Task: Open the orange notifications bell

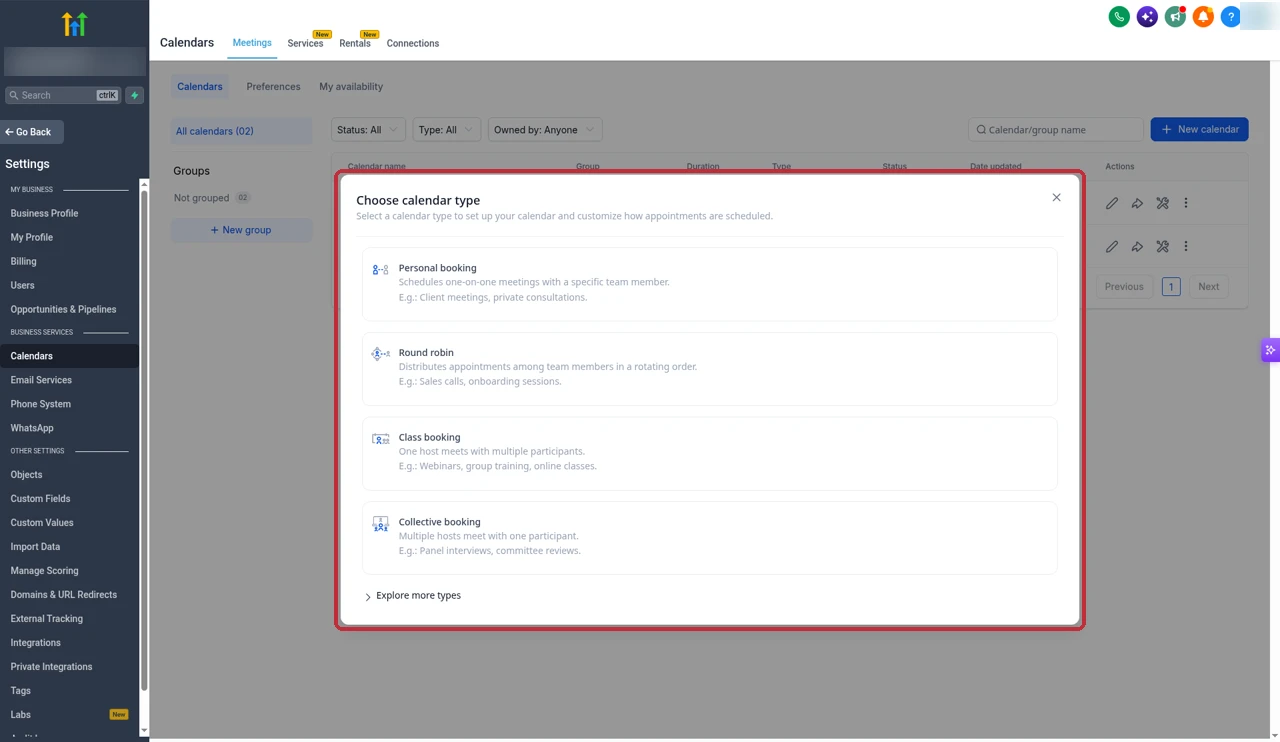Action: [x=1203, y=17]
